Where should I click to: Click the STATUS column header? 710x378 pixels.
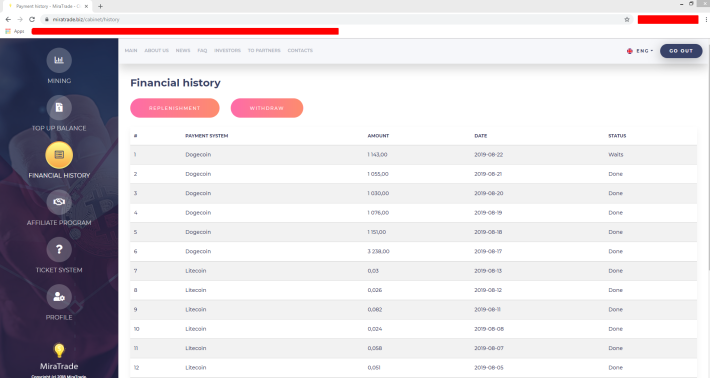click(617, 136)
